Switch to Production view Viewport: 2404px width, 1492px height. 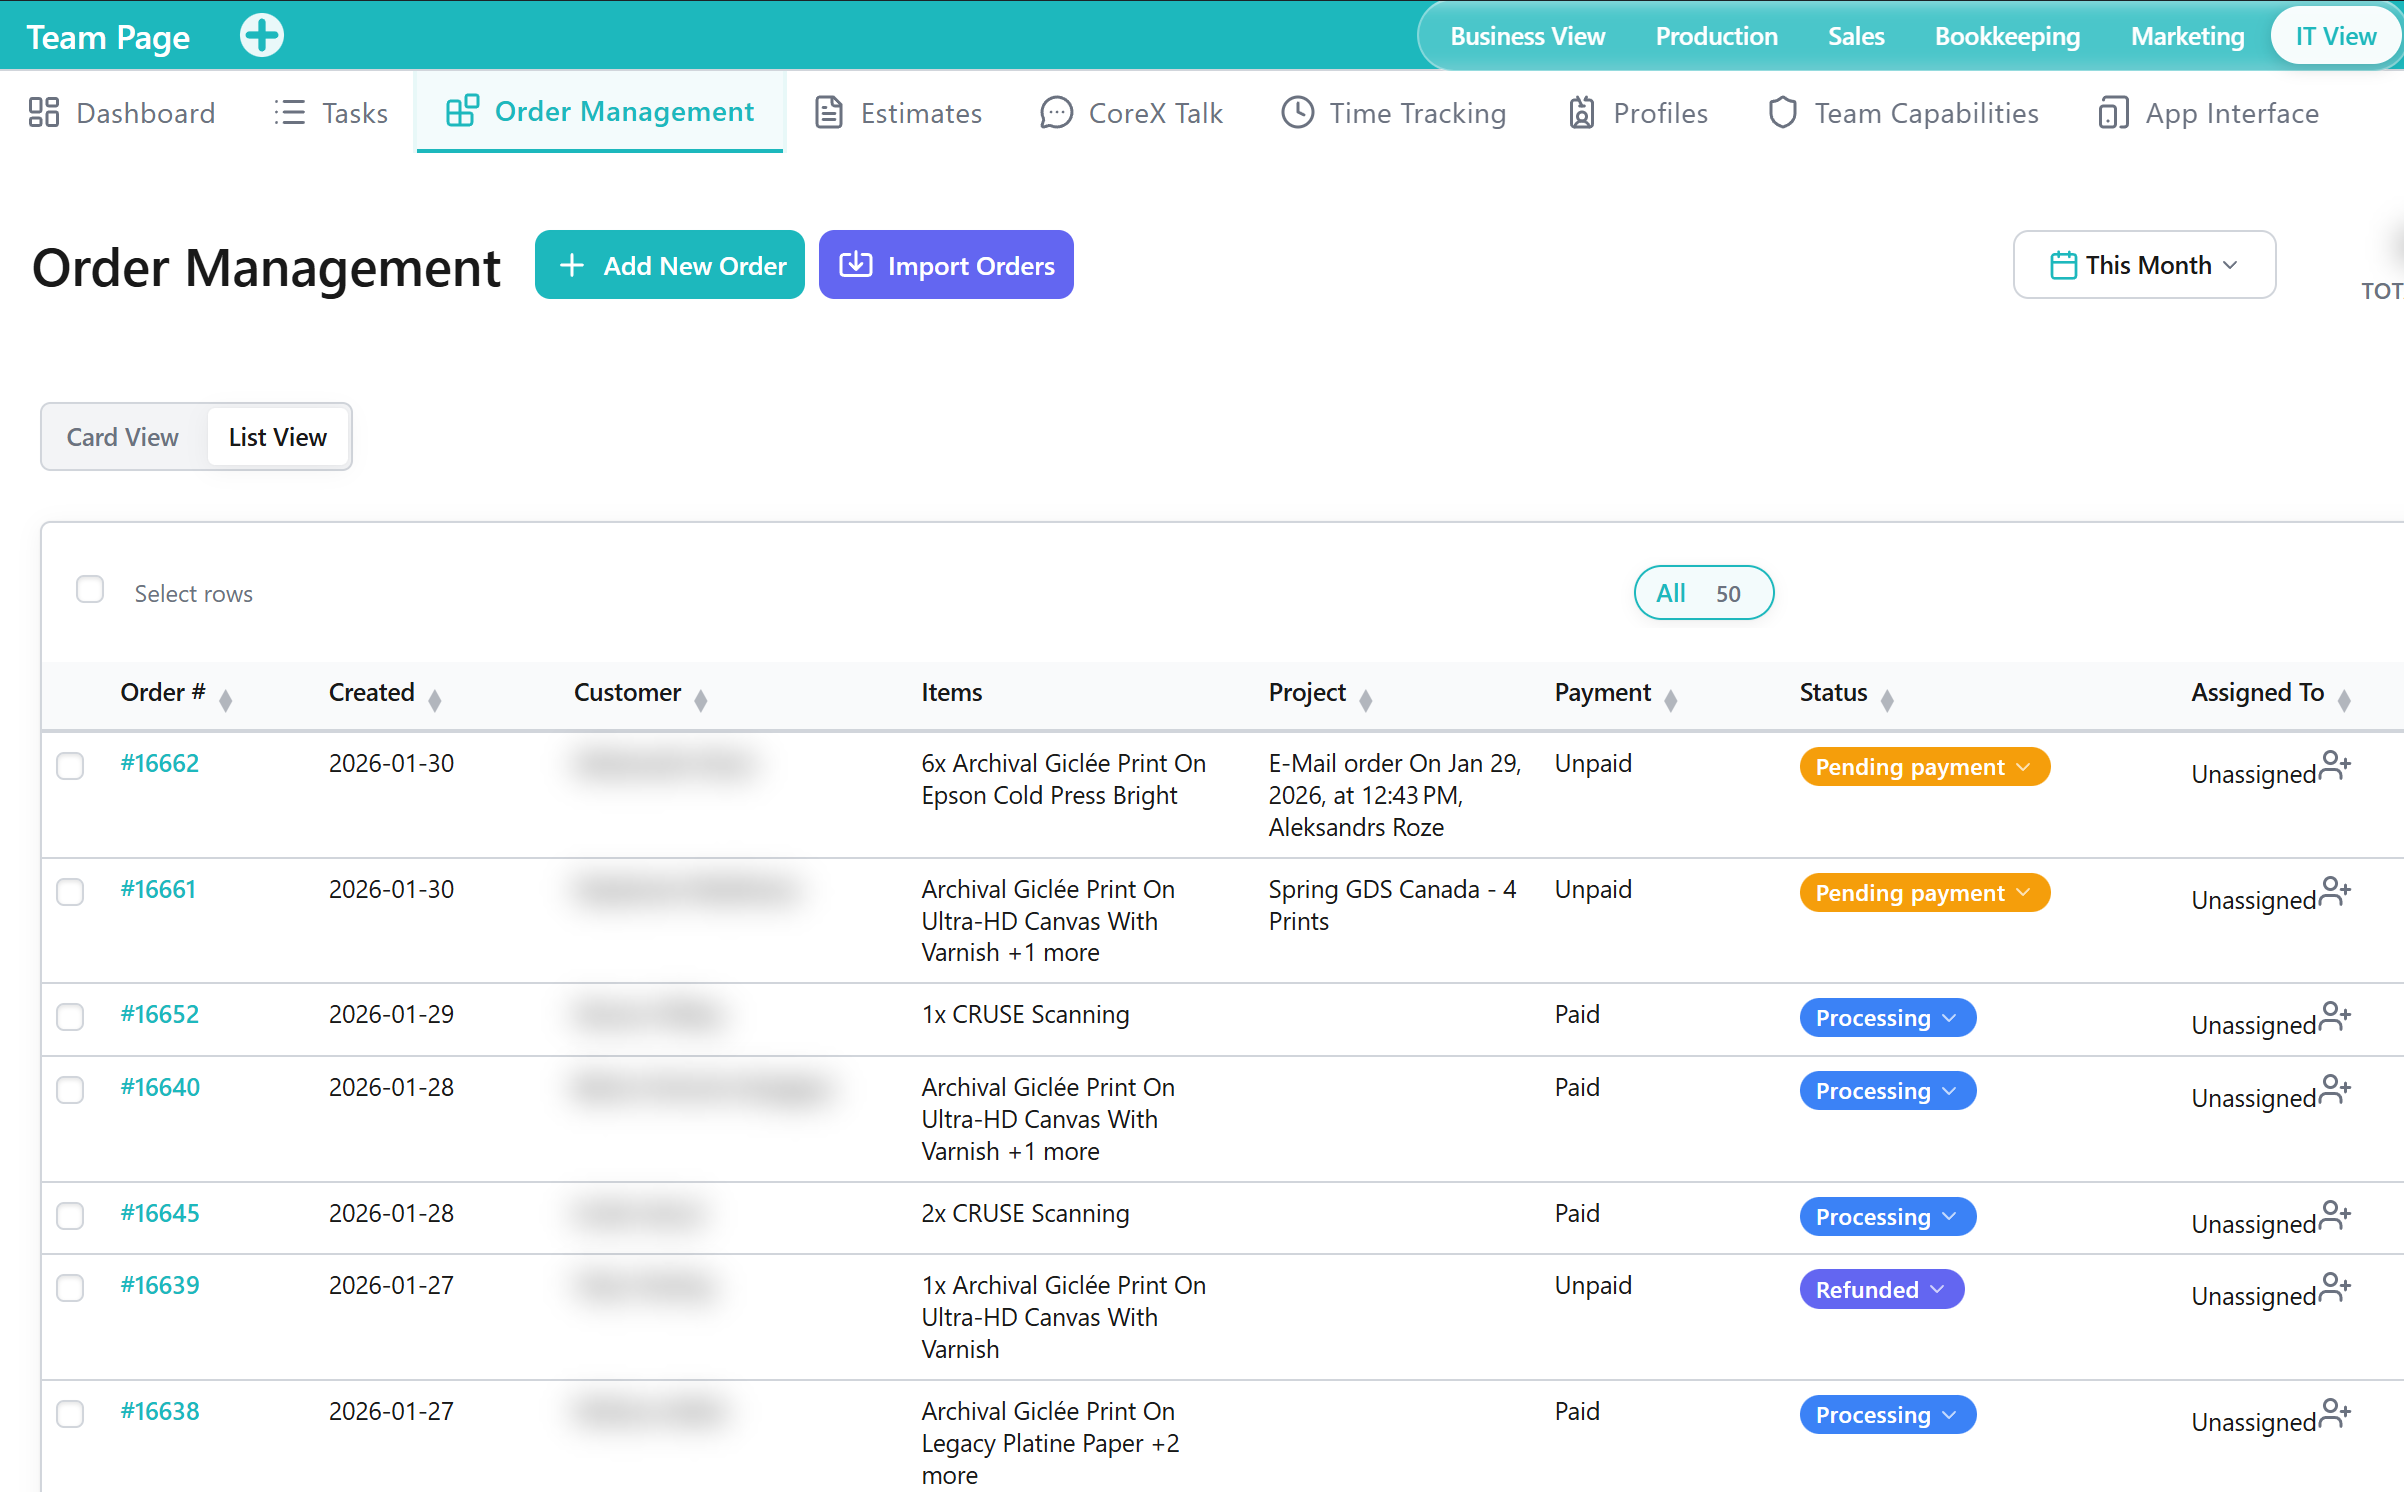1716,37
